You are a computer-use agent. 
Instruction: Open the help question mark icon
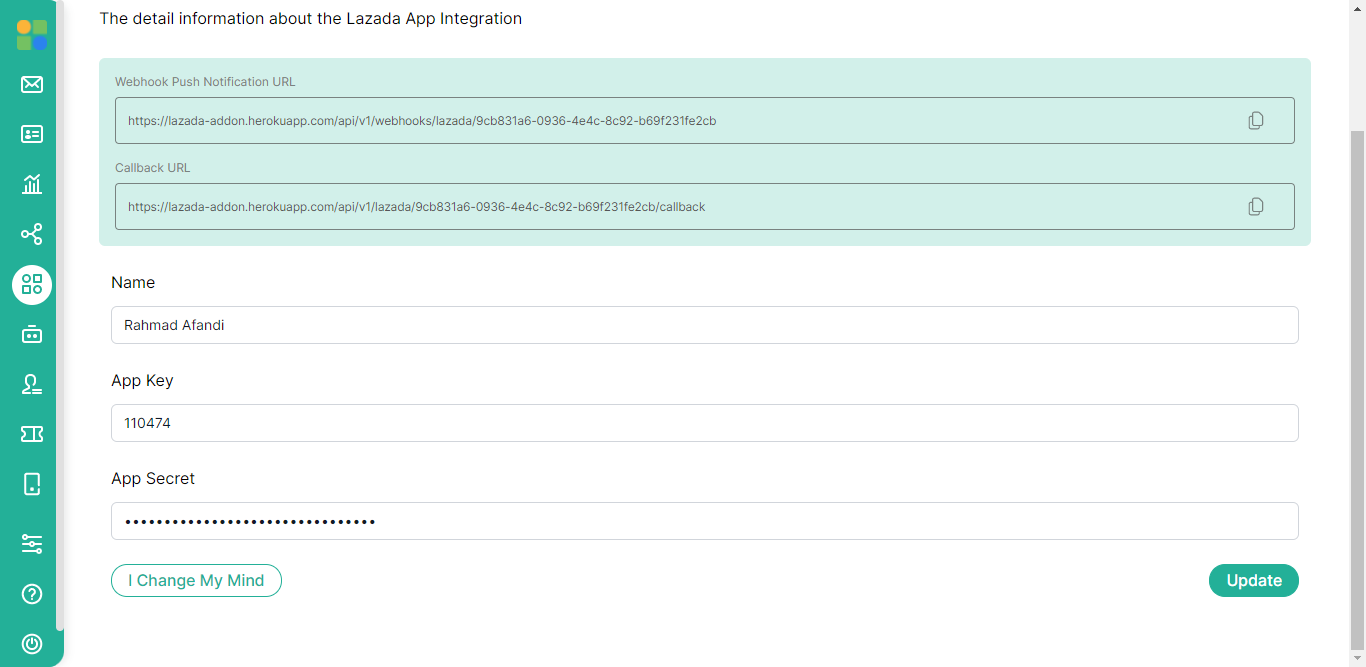[32, 594]
